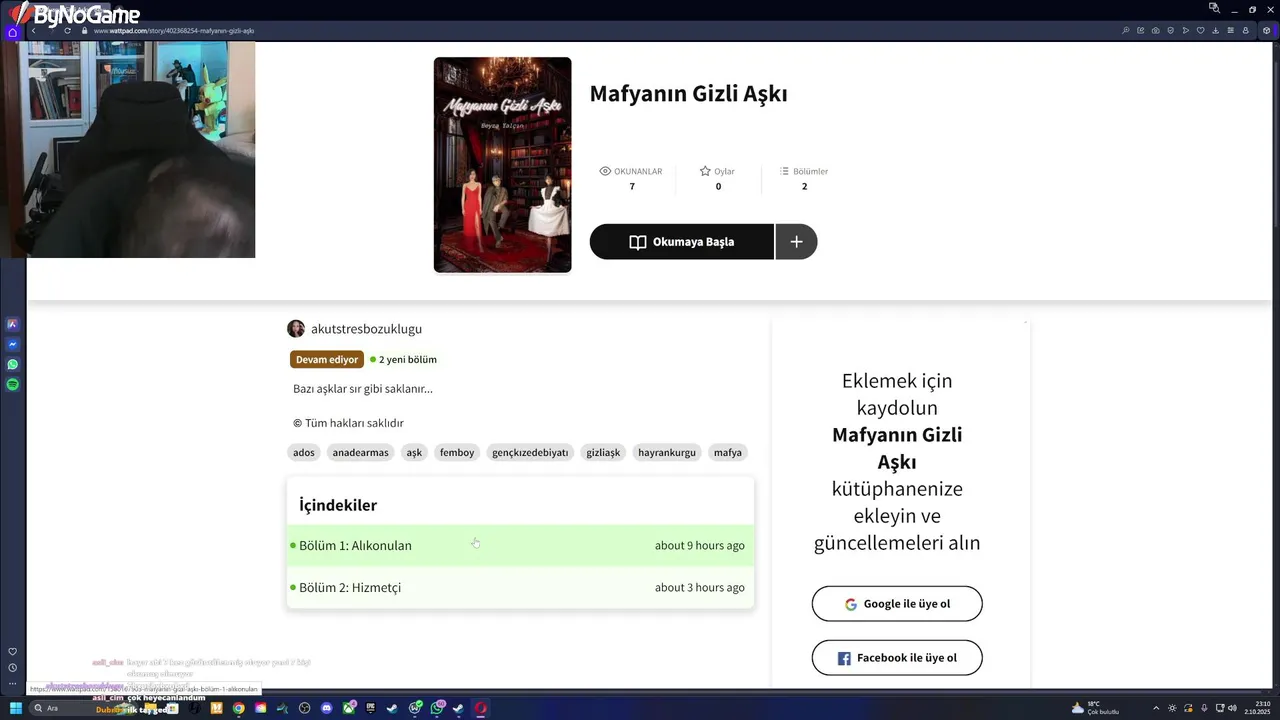Open Aria AI icon in sidebar
Viewport: 1280px width, 720px height.
point(12,324)
